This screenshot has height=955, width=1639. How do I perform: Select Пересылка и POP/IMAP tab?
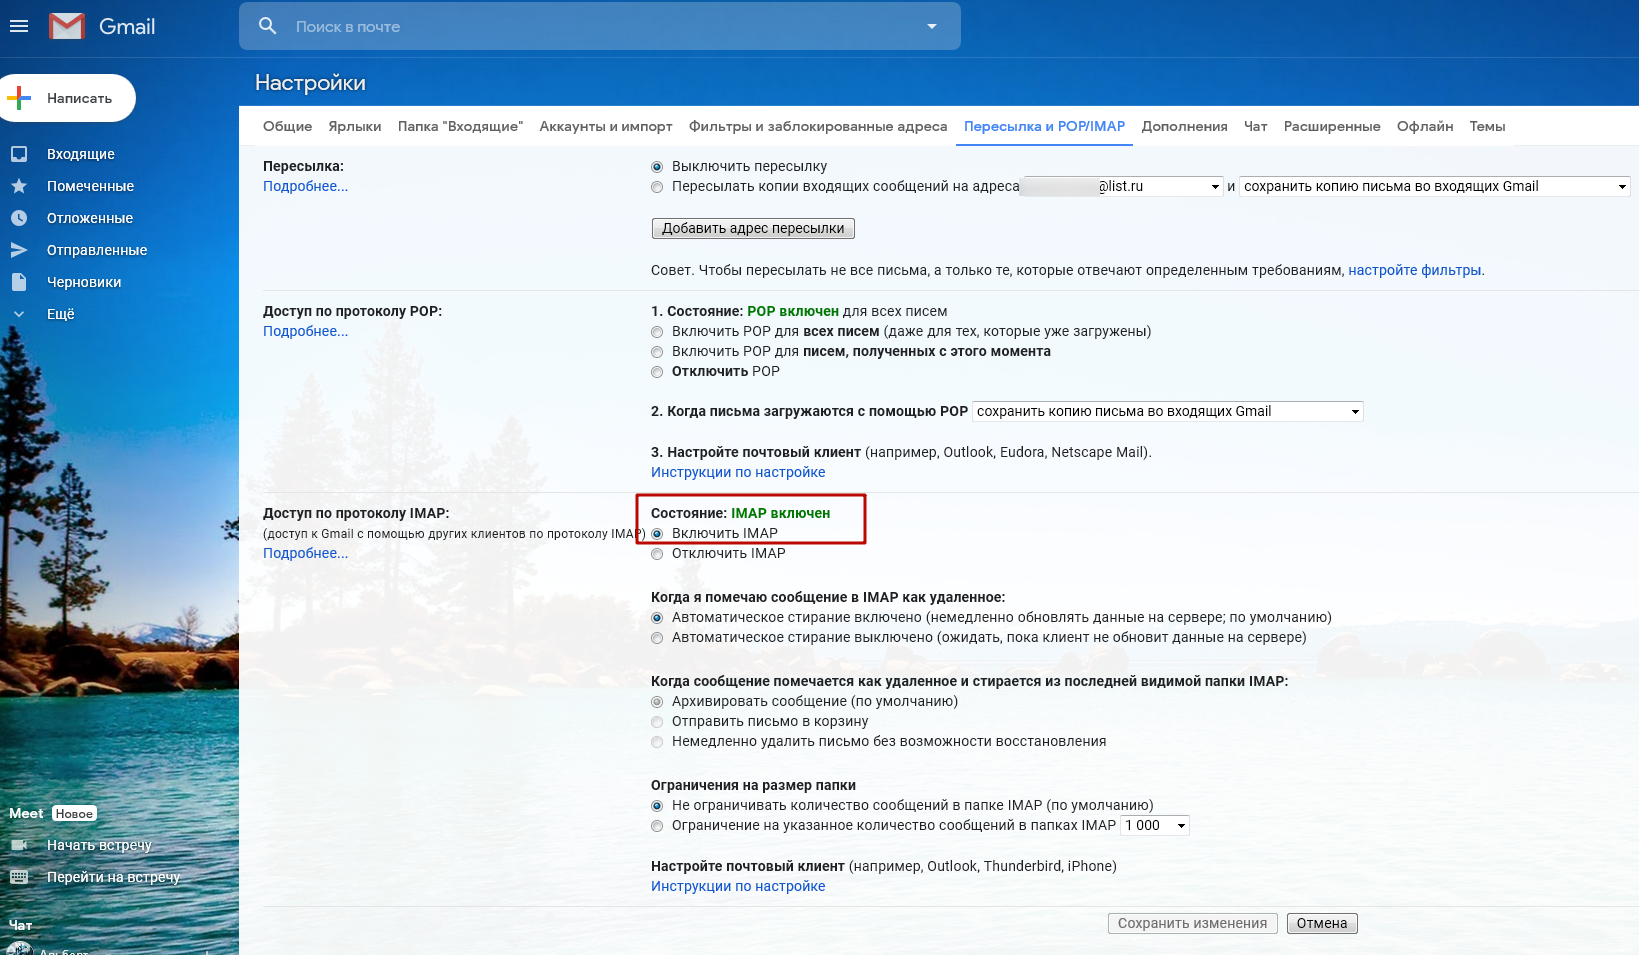[x=1044, y=126]
